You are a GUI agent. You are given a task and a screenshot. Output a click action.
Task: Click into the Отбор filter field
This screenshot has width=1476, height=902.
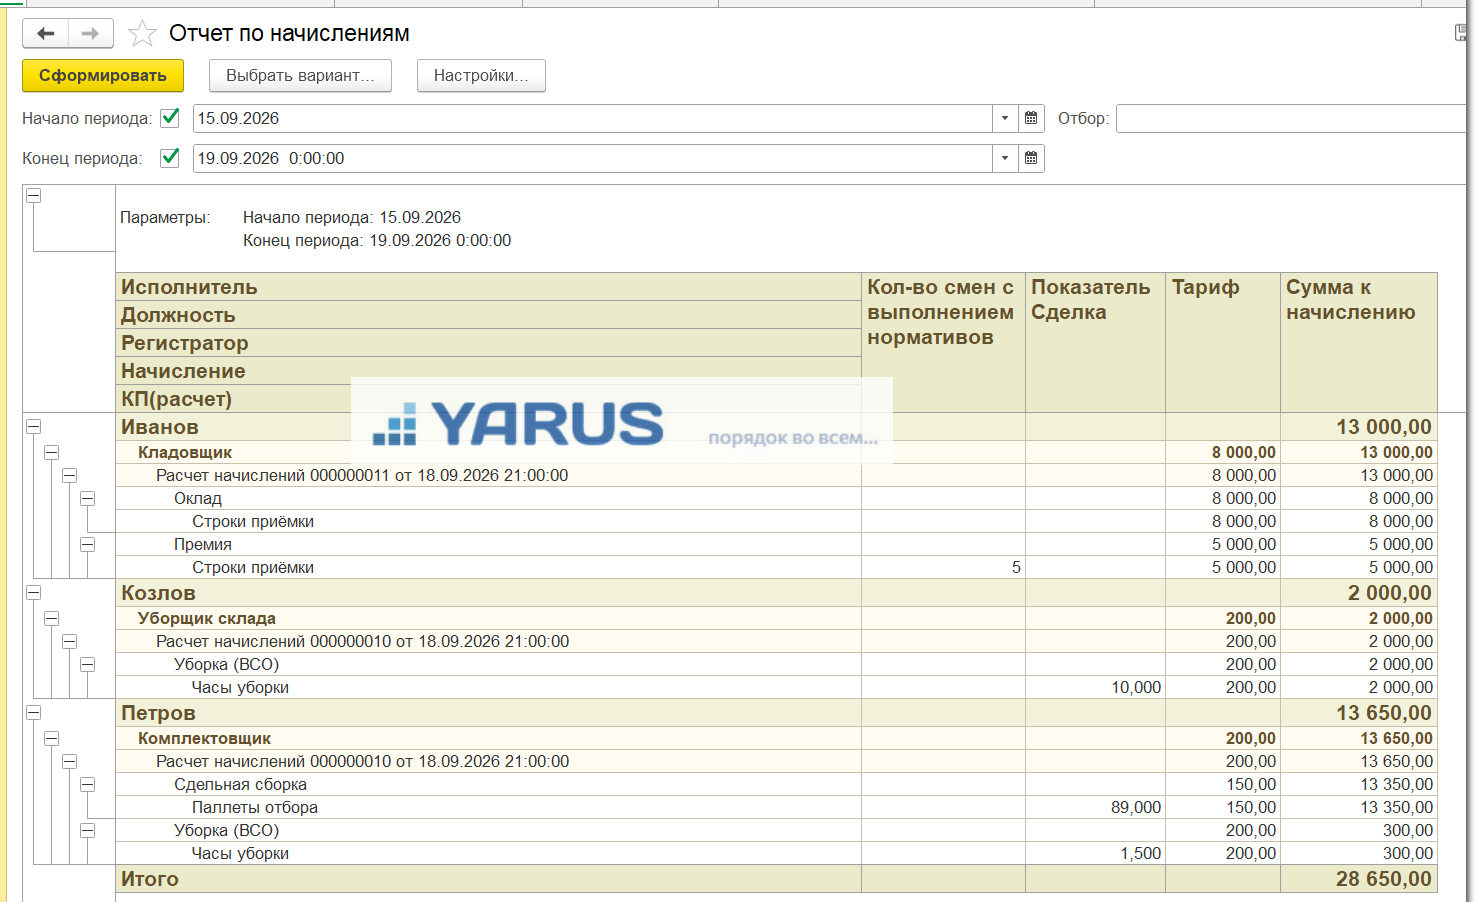(1292, 118)
